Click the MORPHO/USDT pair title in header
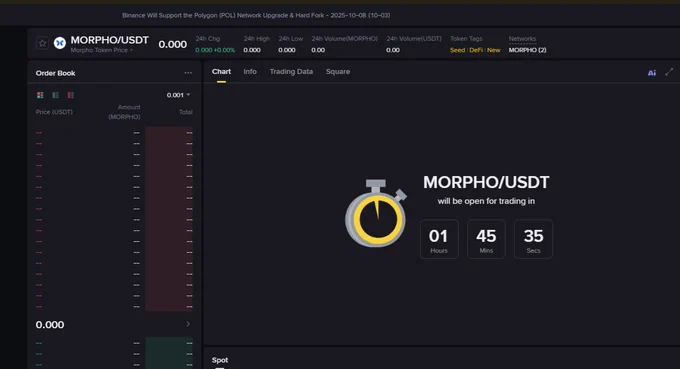 click(x=109, y=40)
